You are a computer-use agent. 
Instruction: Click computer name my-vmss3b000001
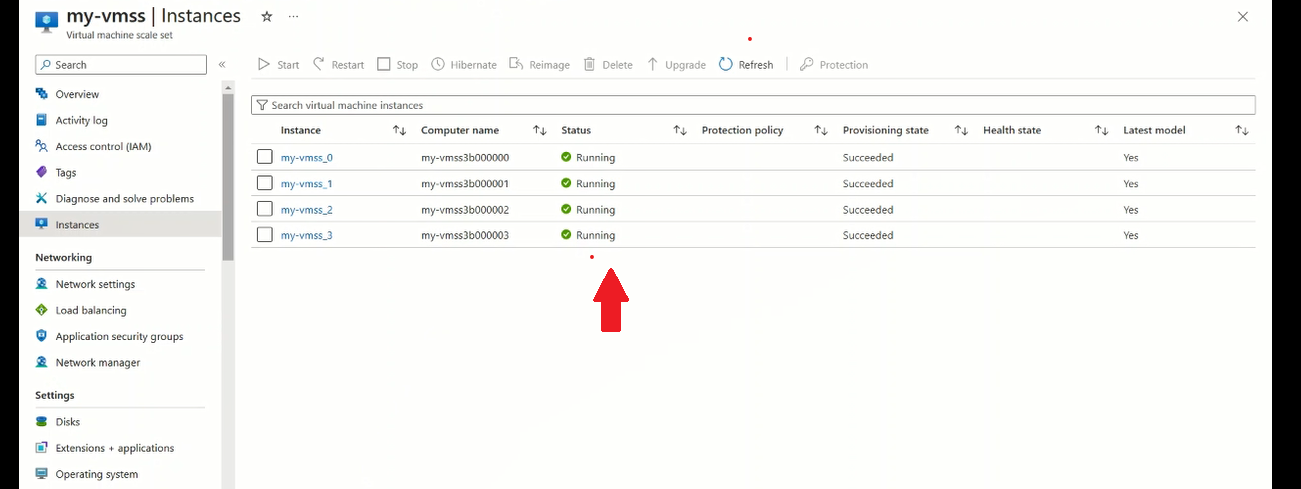[465, 184]
